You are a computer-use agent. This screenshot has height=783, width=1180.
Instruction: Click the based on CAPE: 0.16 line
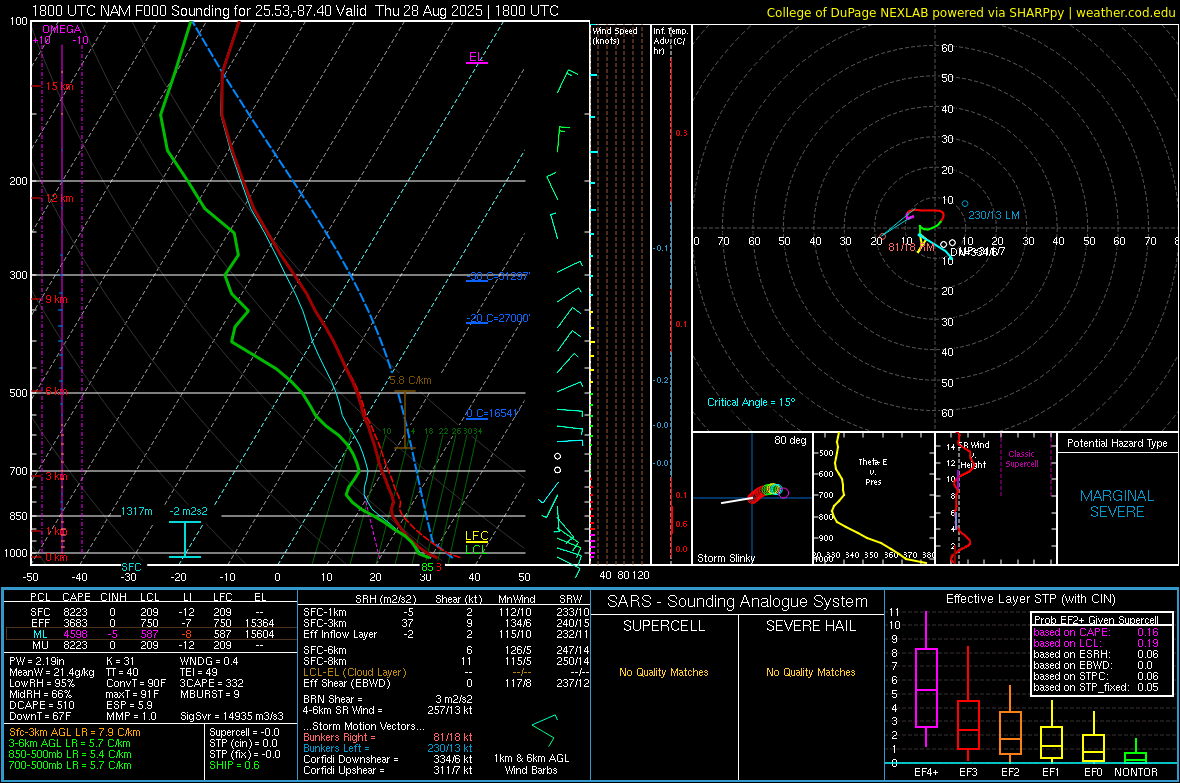(1096, 632)
